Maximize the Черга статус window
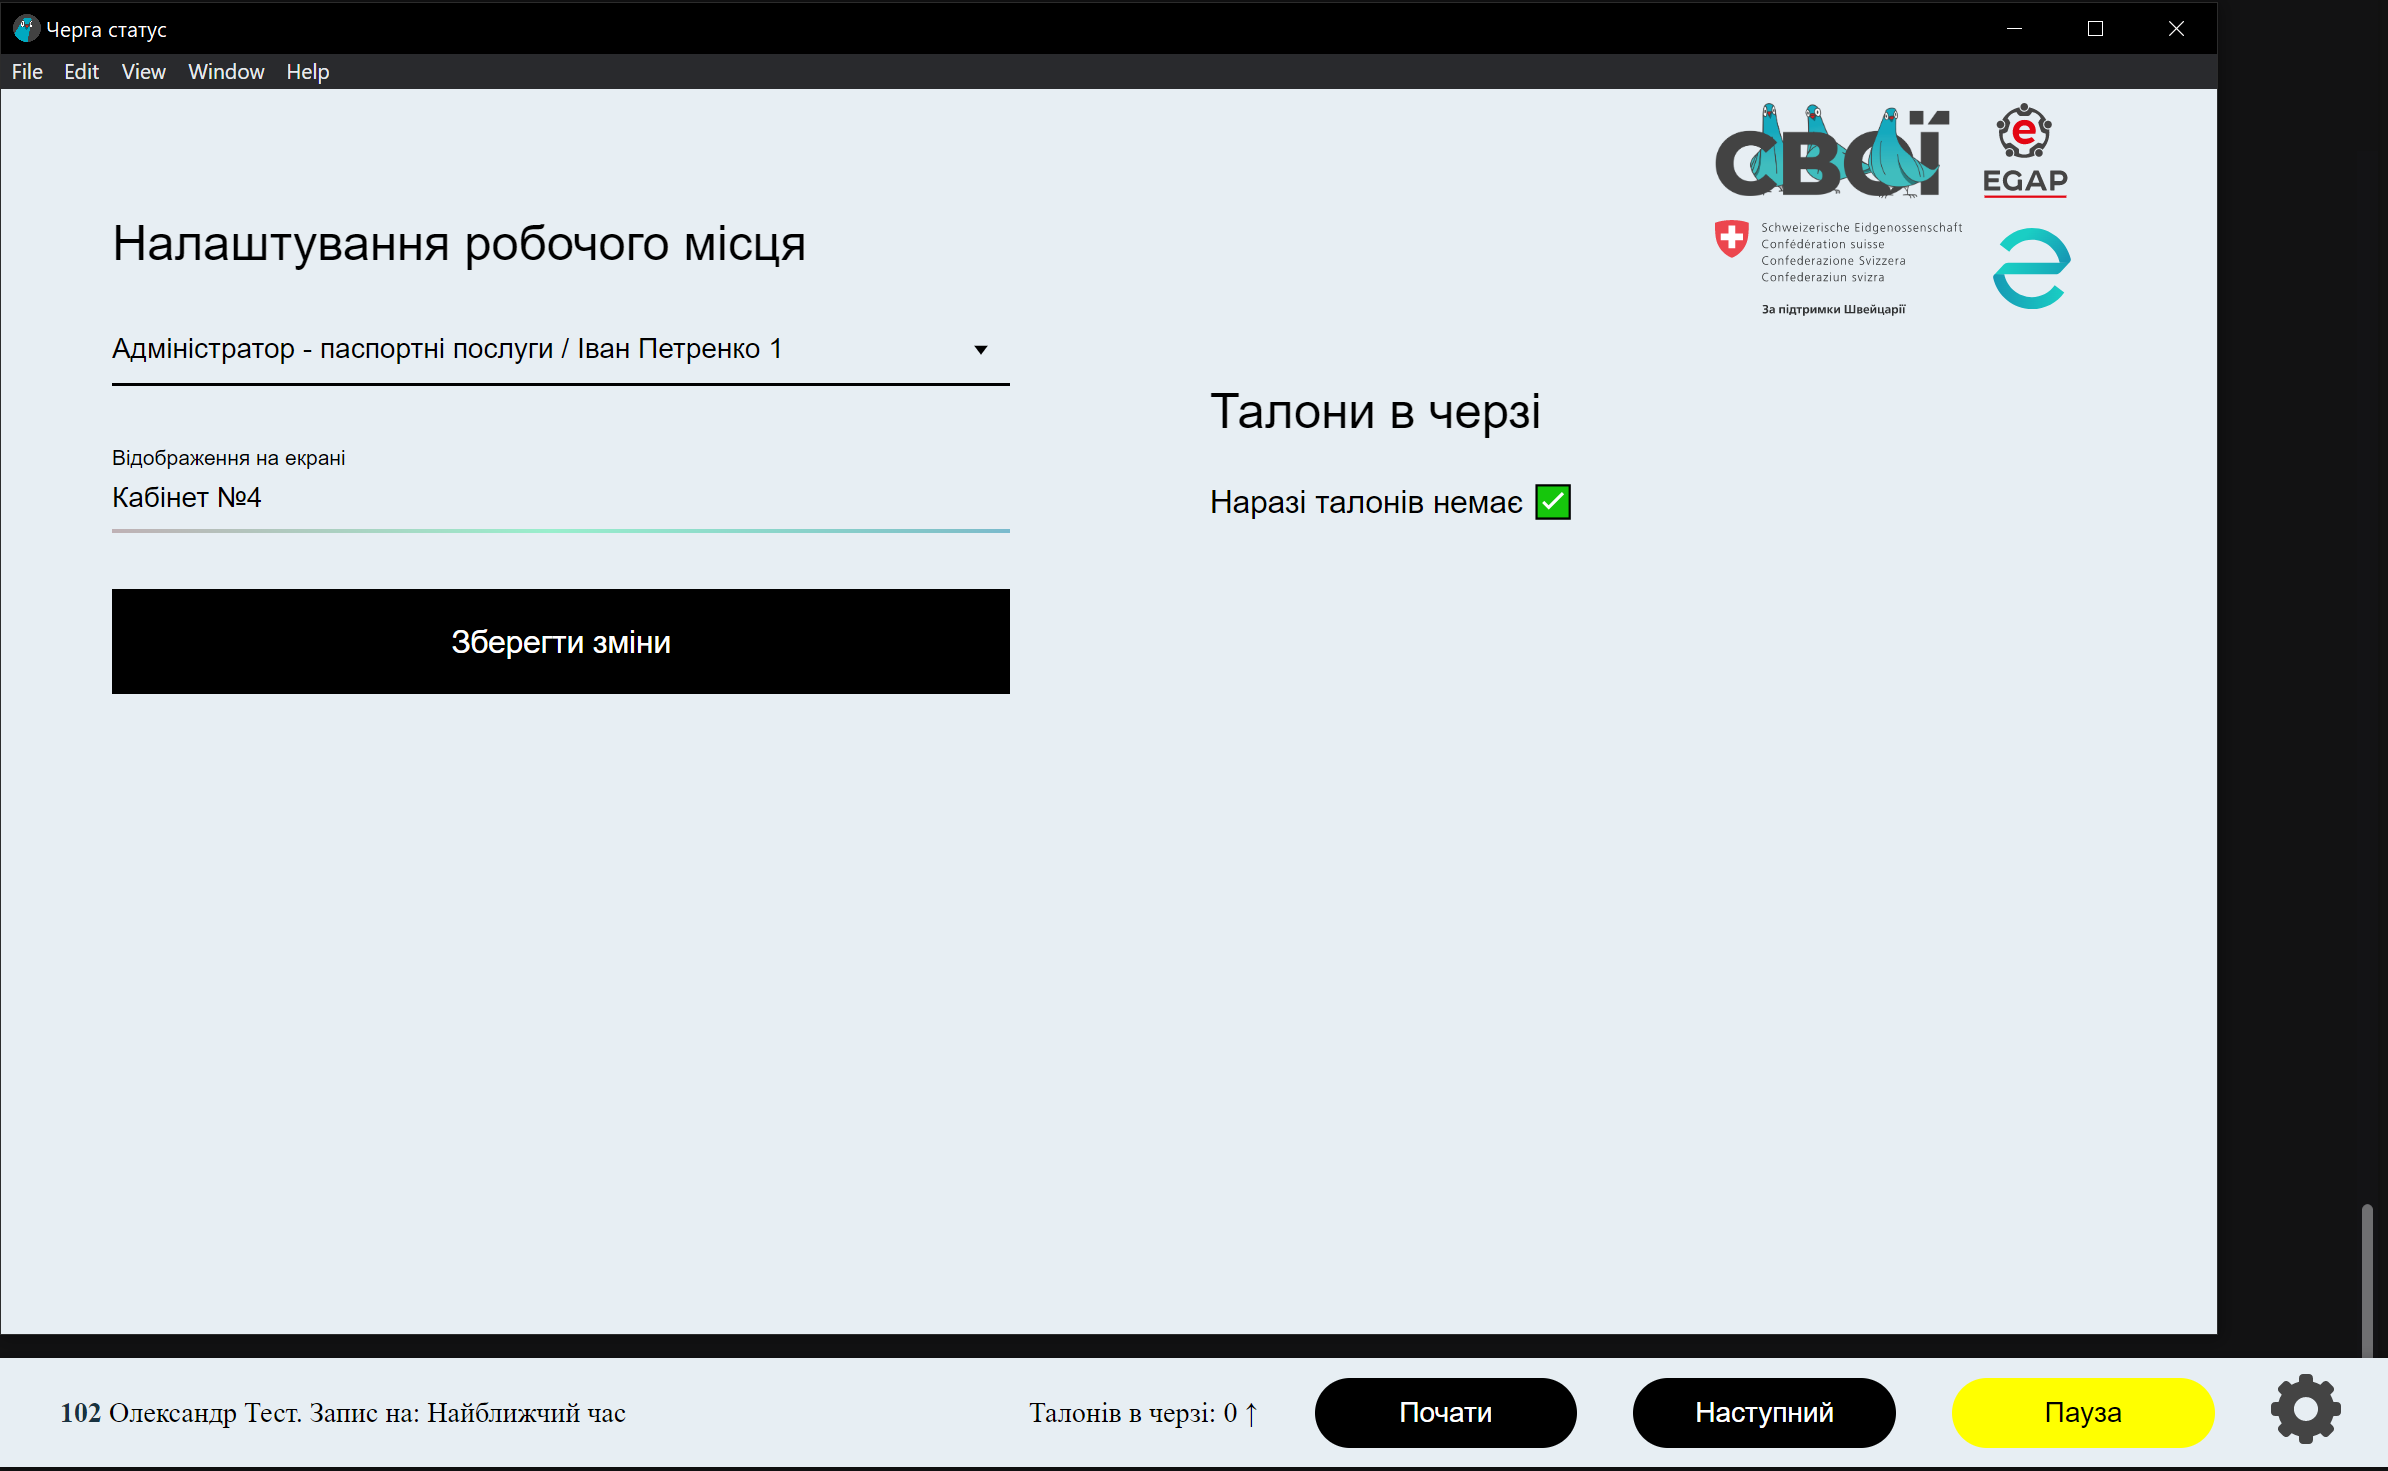This screenshot has width=2388, height=1471. click(x=2095, y=29)
